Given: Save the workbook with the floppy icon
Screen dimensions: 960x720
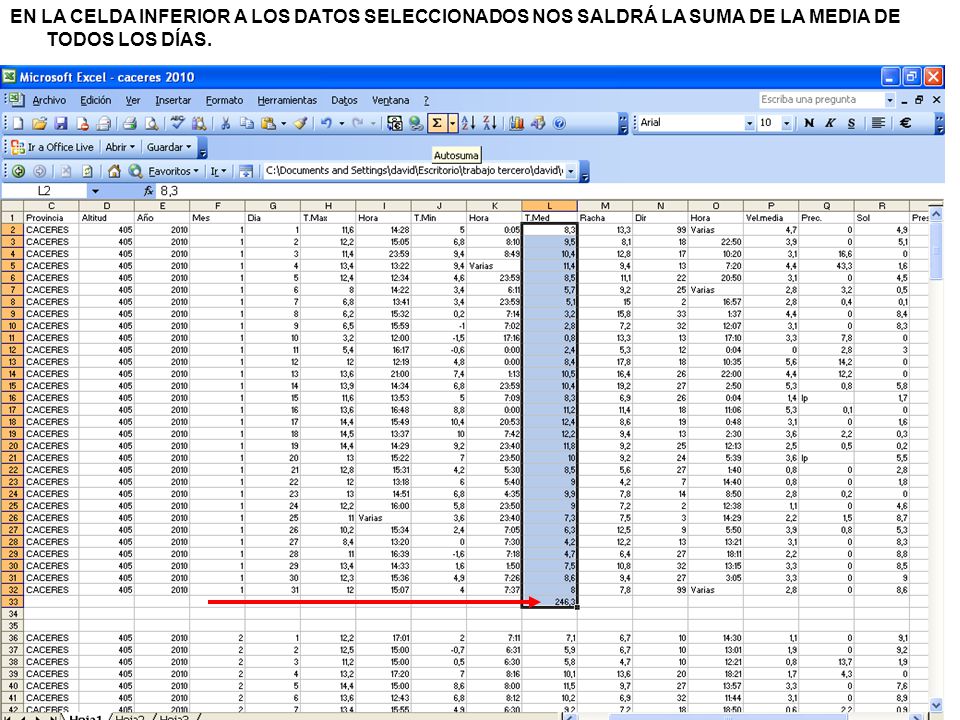Looking at the screenshot, I should (x=61, y=124).
